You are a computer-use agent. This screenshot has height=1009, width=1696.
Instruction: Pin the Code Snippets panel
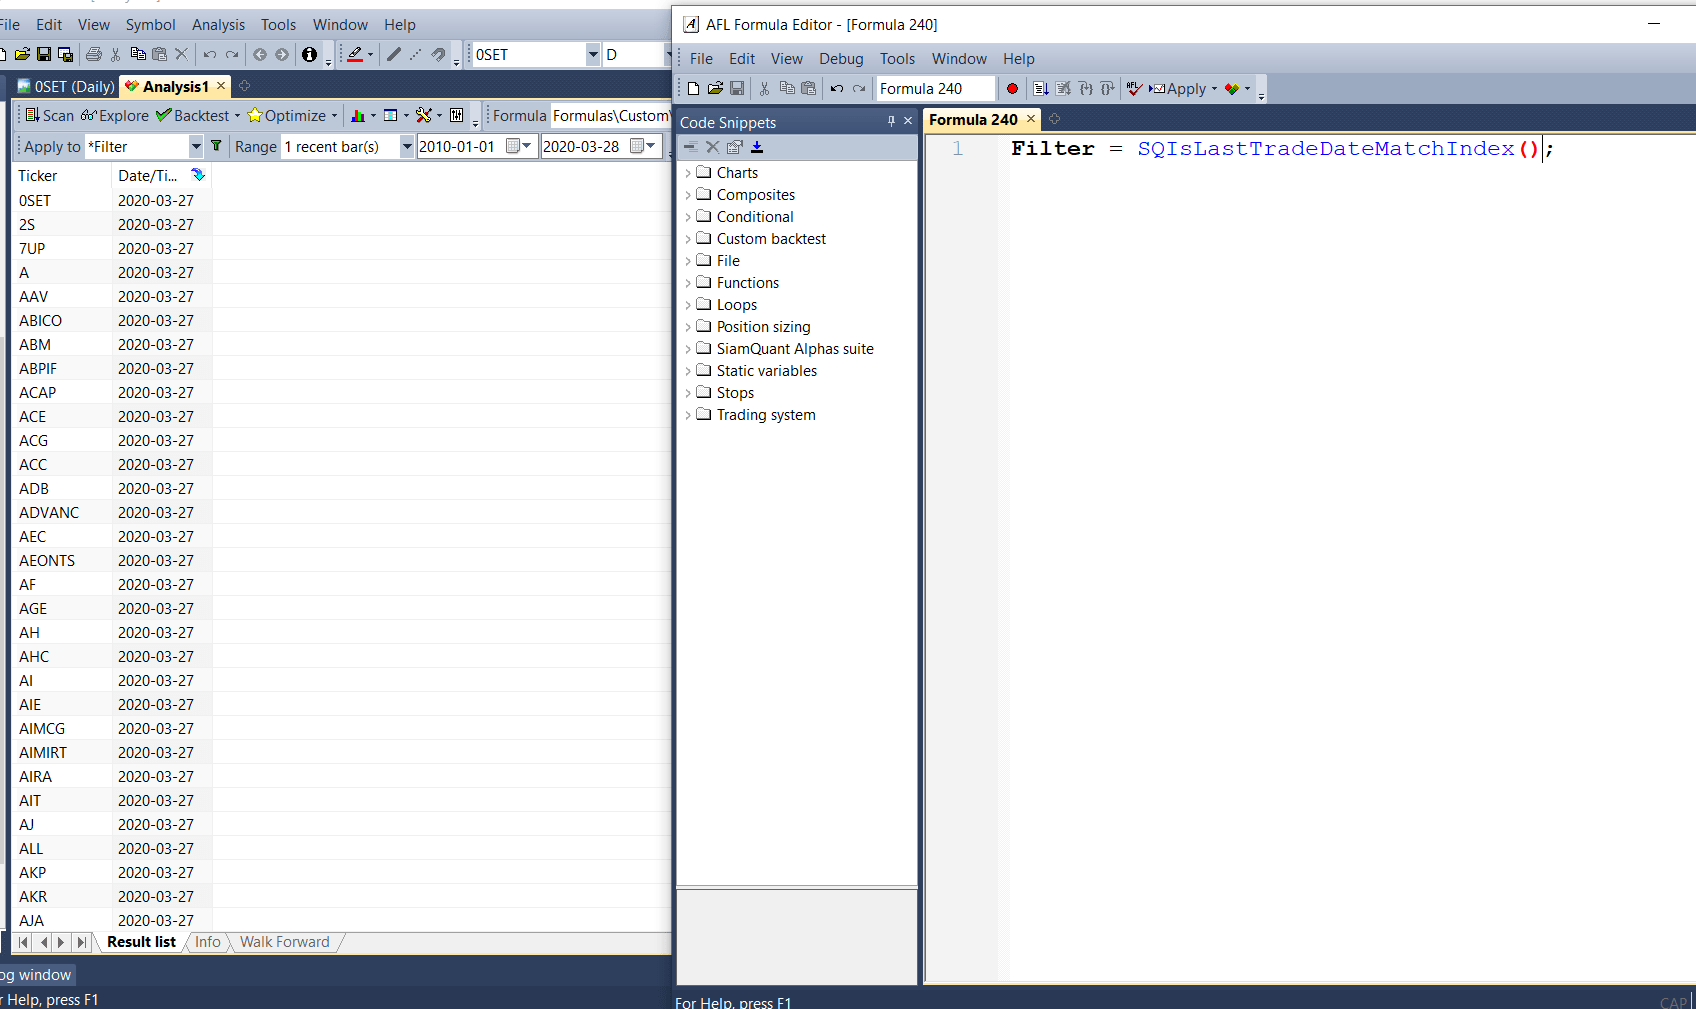pos(891,121)
